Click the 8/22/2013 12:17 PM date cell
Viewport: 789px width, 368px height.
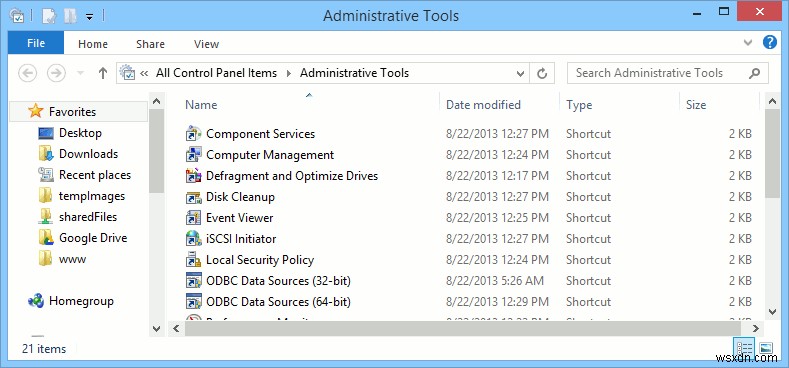tap(497, 176)
